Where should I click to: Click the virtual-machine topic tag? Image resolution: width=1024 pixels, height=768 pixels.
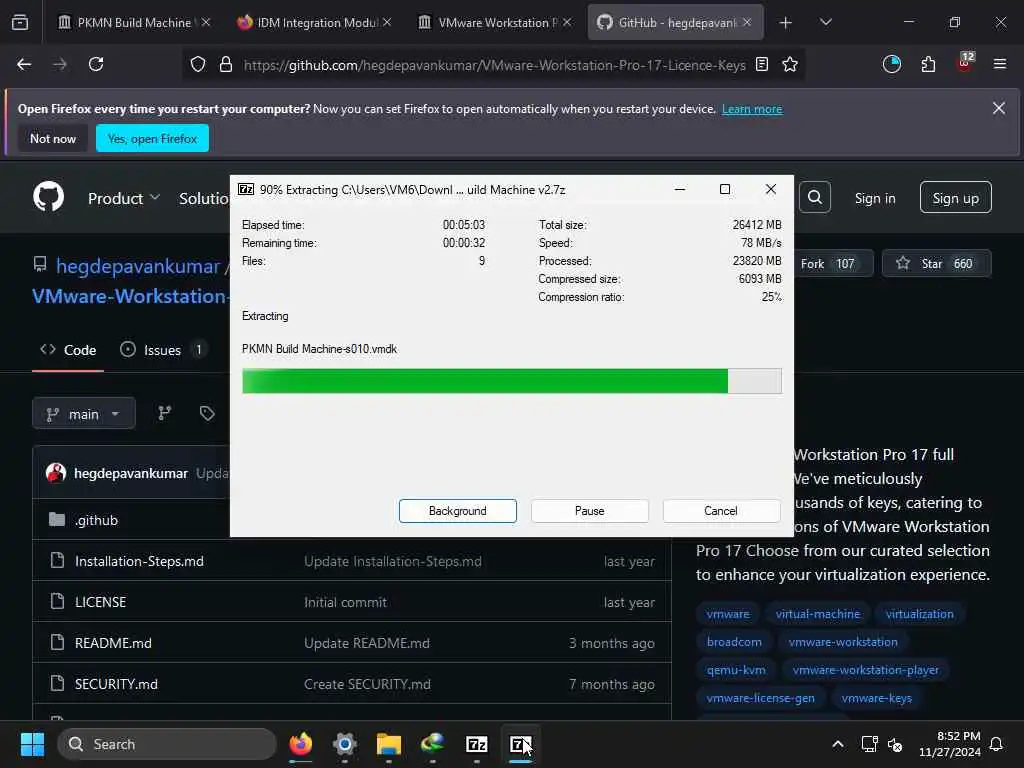[x=818, y=614]
